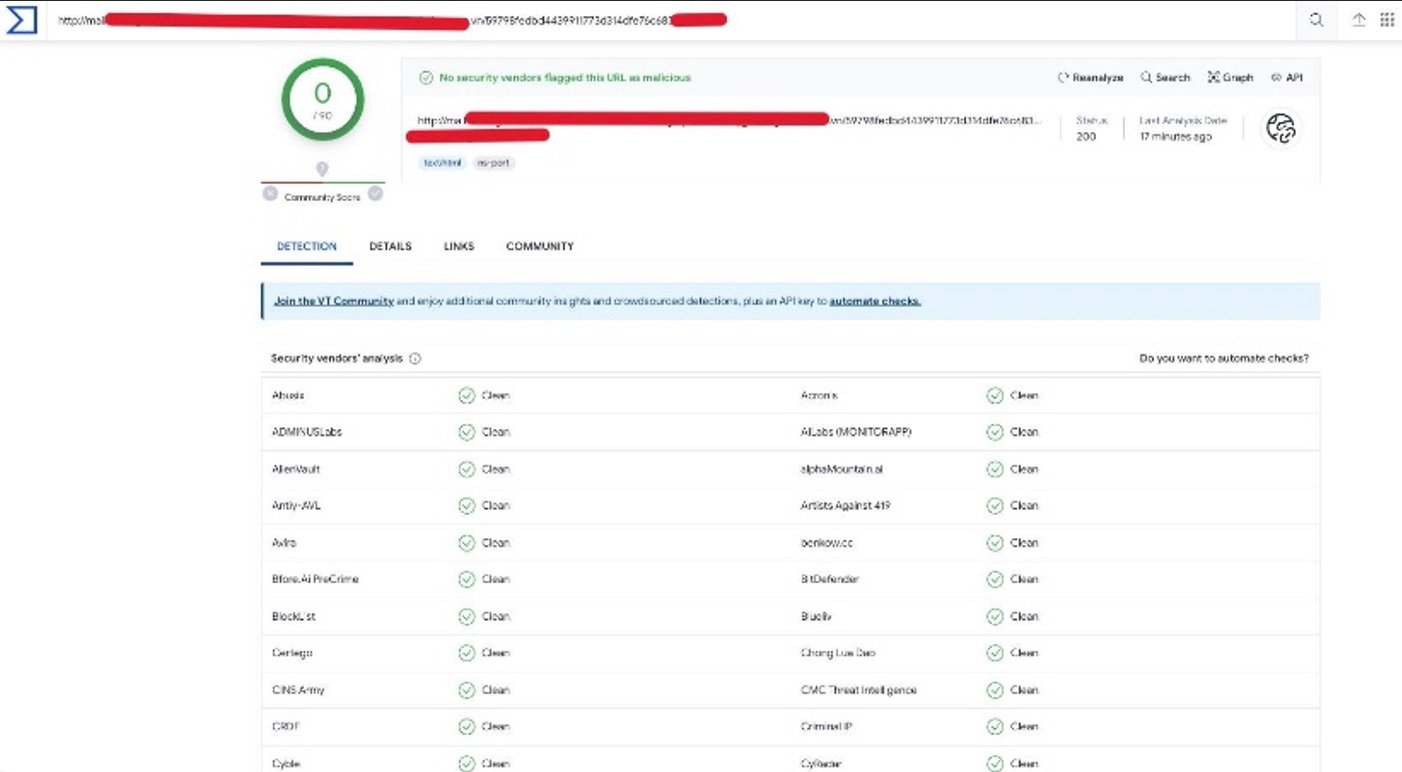
Task: Click the Clean check icon for Certego
Action: (x=466, y=653)
